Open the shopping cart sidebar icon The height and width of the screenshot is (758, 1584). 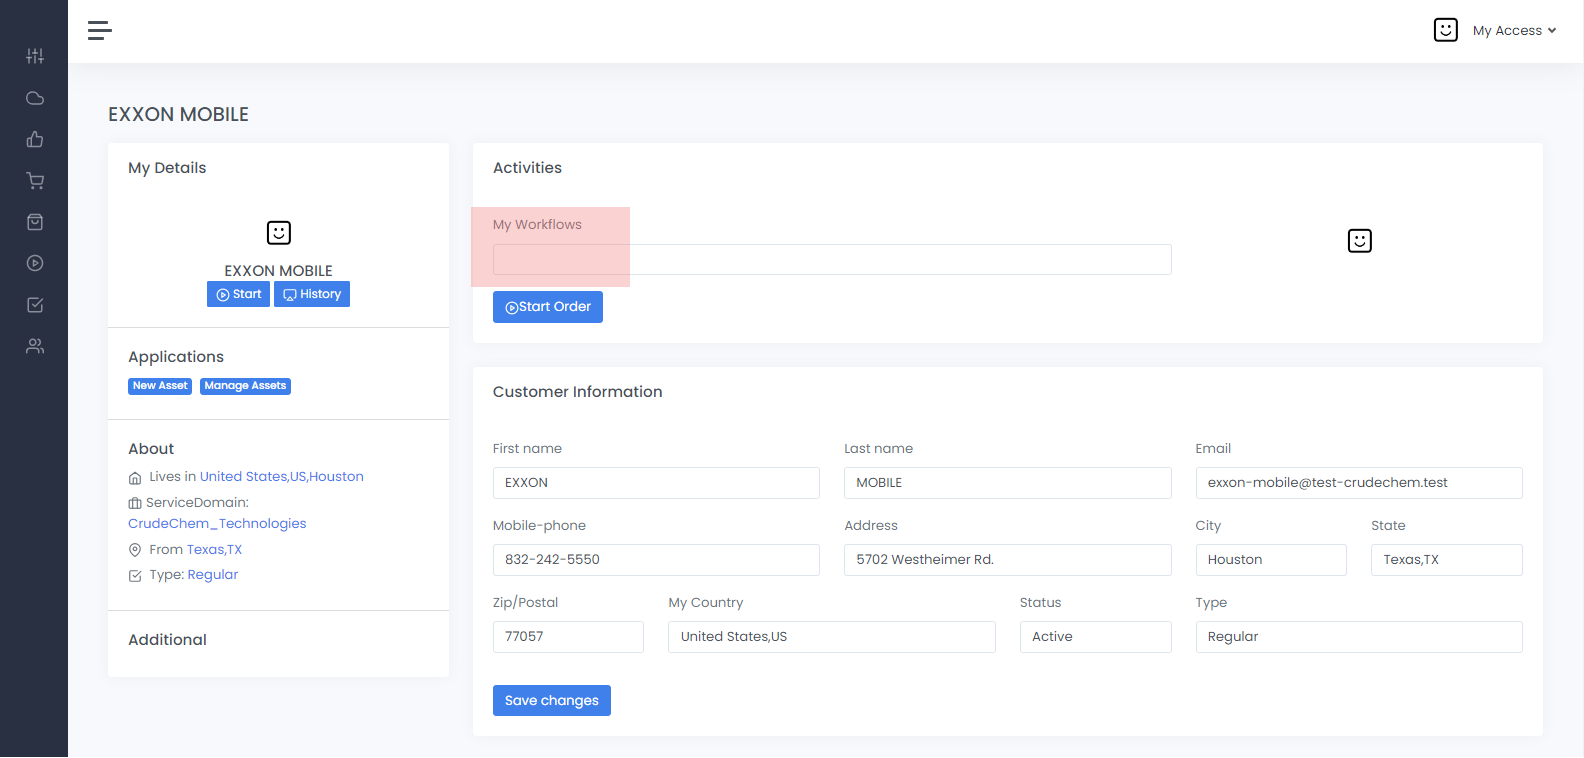click(x=35, y=181)
